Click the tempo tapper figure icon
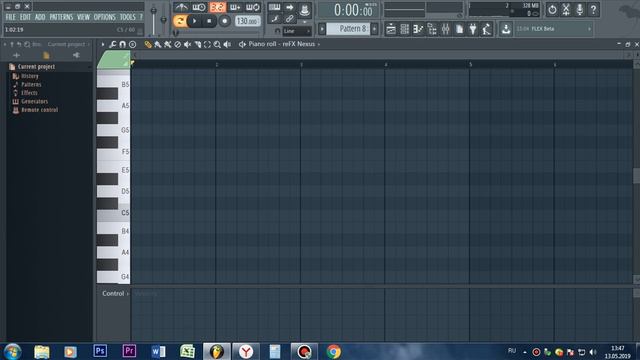Image resolution: width=640 pixels, height=360 pixels. [487, 29]
